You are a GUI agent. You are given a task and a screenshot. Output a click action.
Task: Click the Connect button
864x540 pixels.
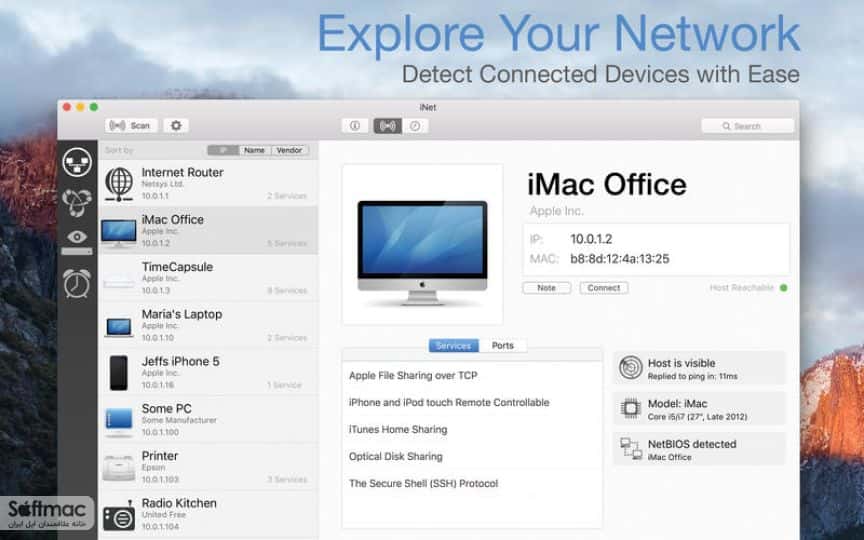603,288
